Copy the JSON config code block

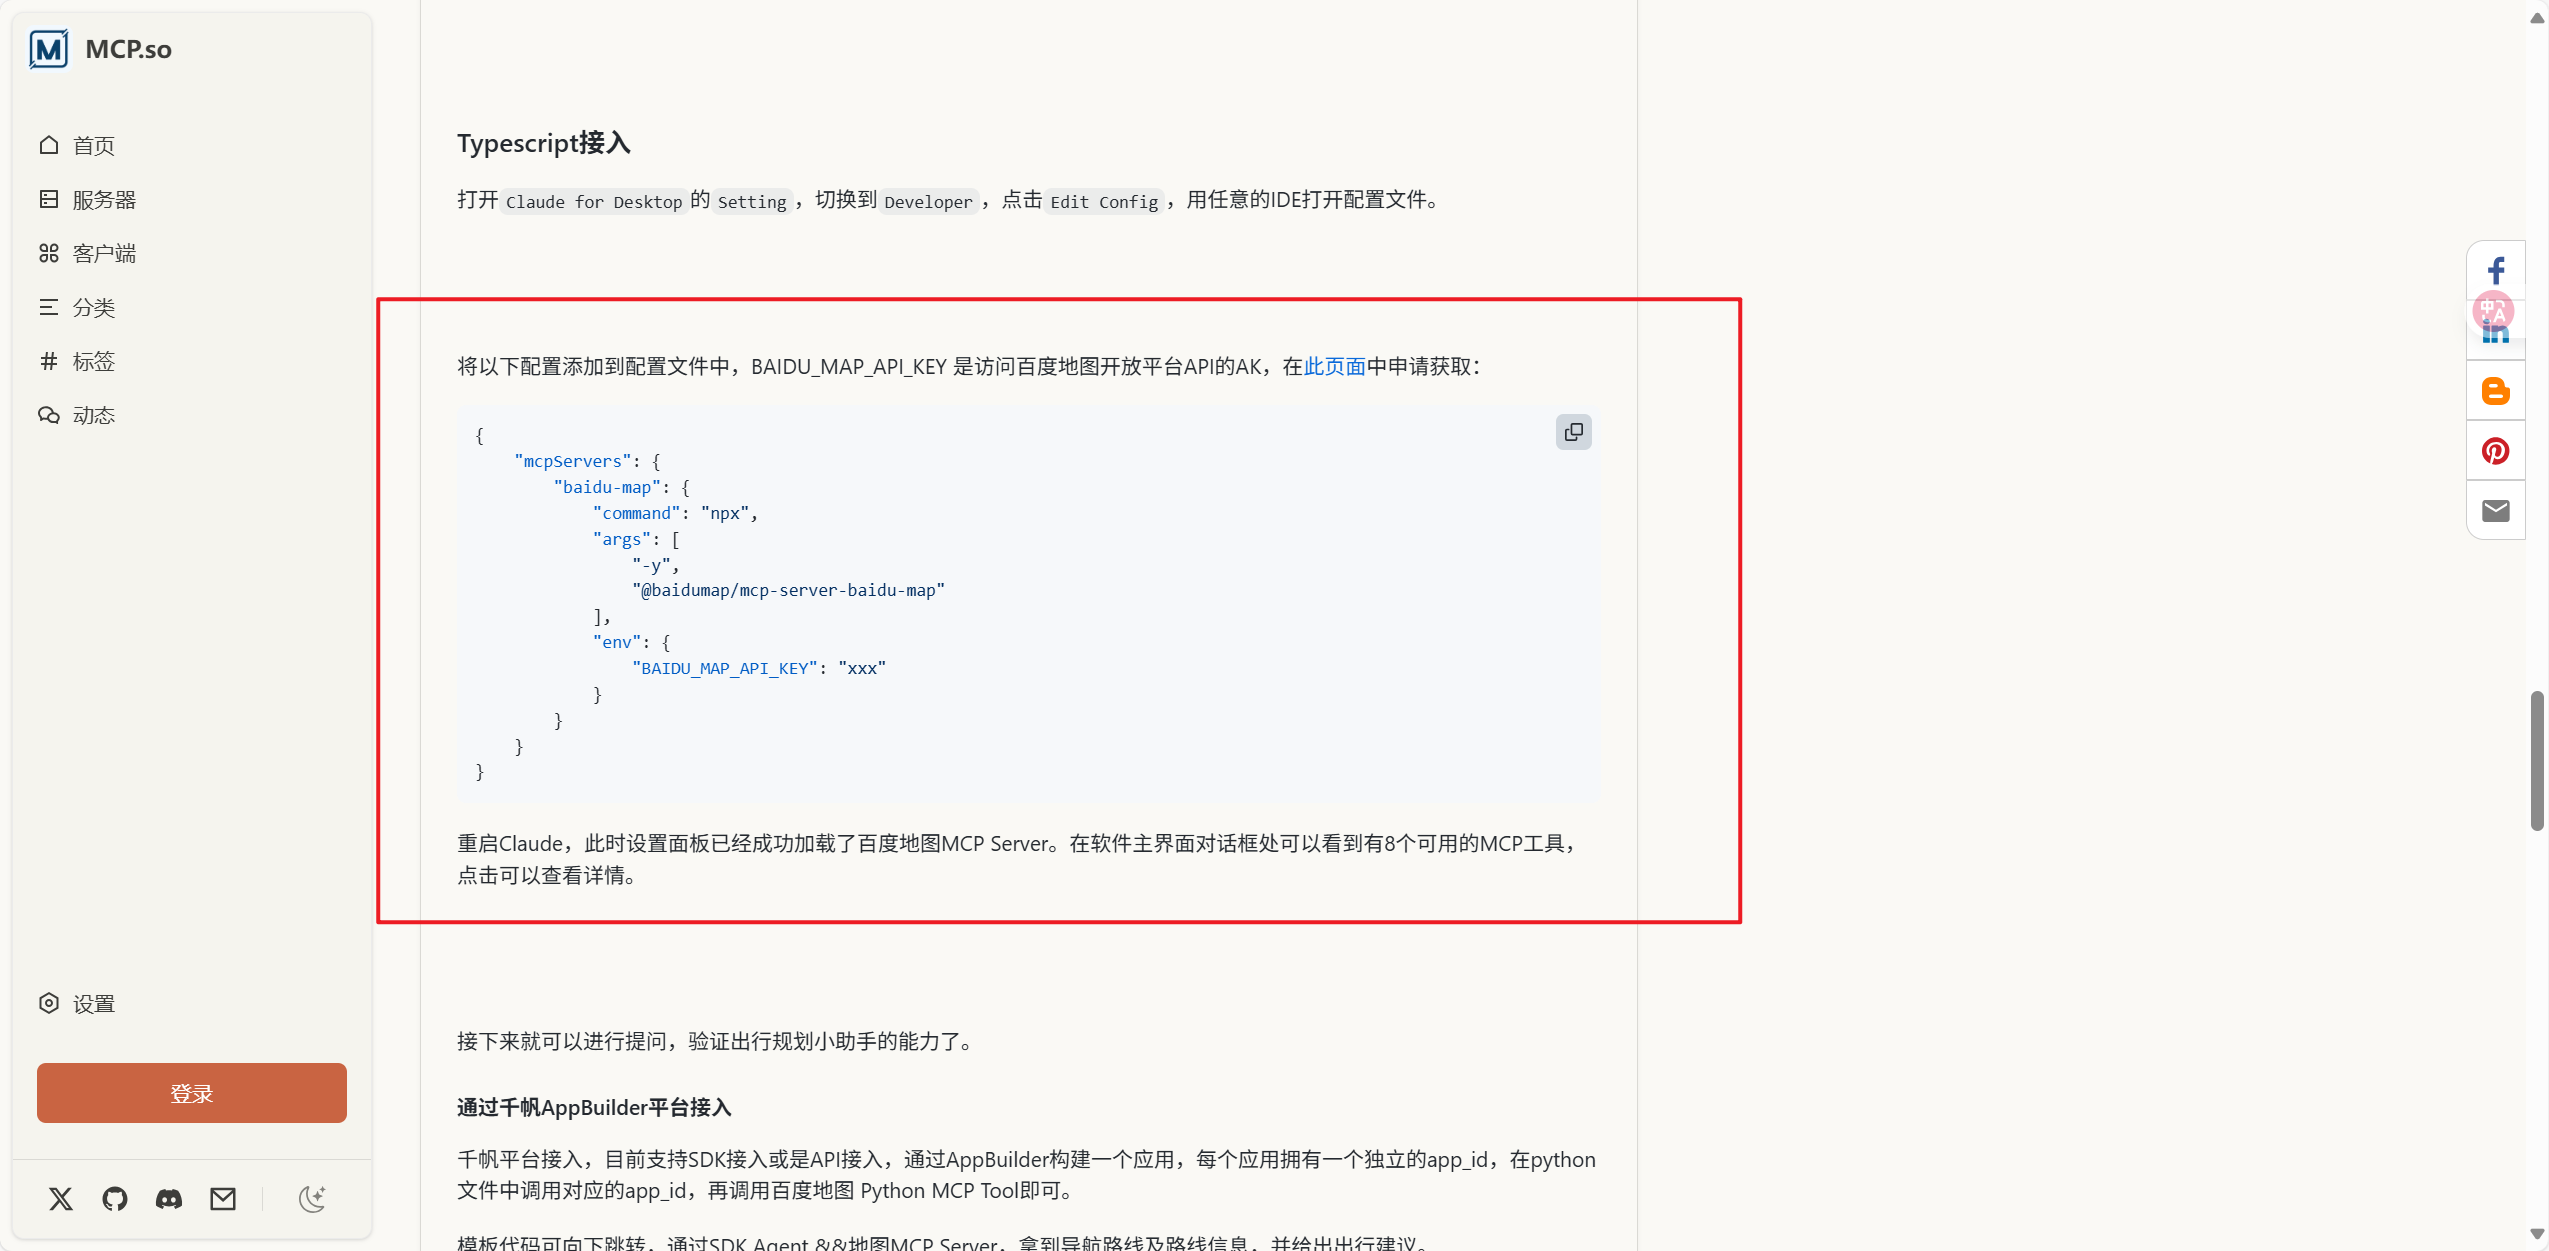pos(1573,432)
